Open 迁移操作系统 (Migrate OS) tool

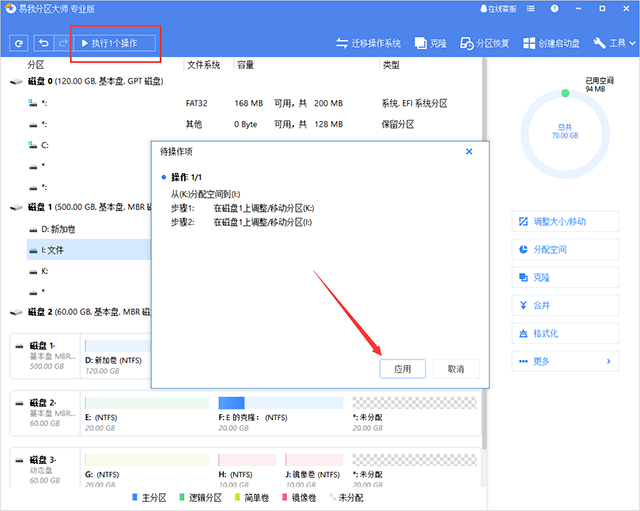point(369,44)
